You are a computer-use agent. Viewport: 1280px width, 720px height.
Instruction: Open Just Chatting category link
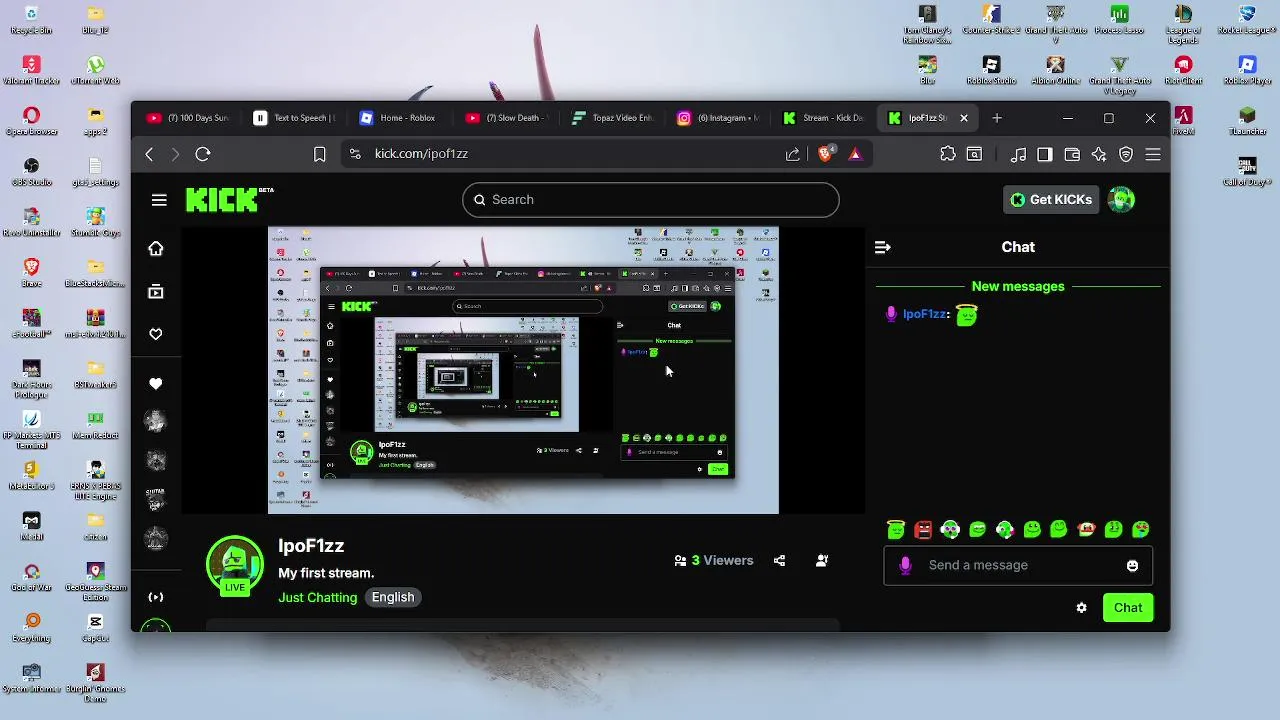pyautogui.click(x=317, y=597)
